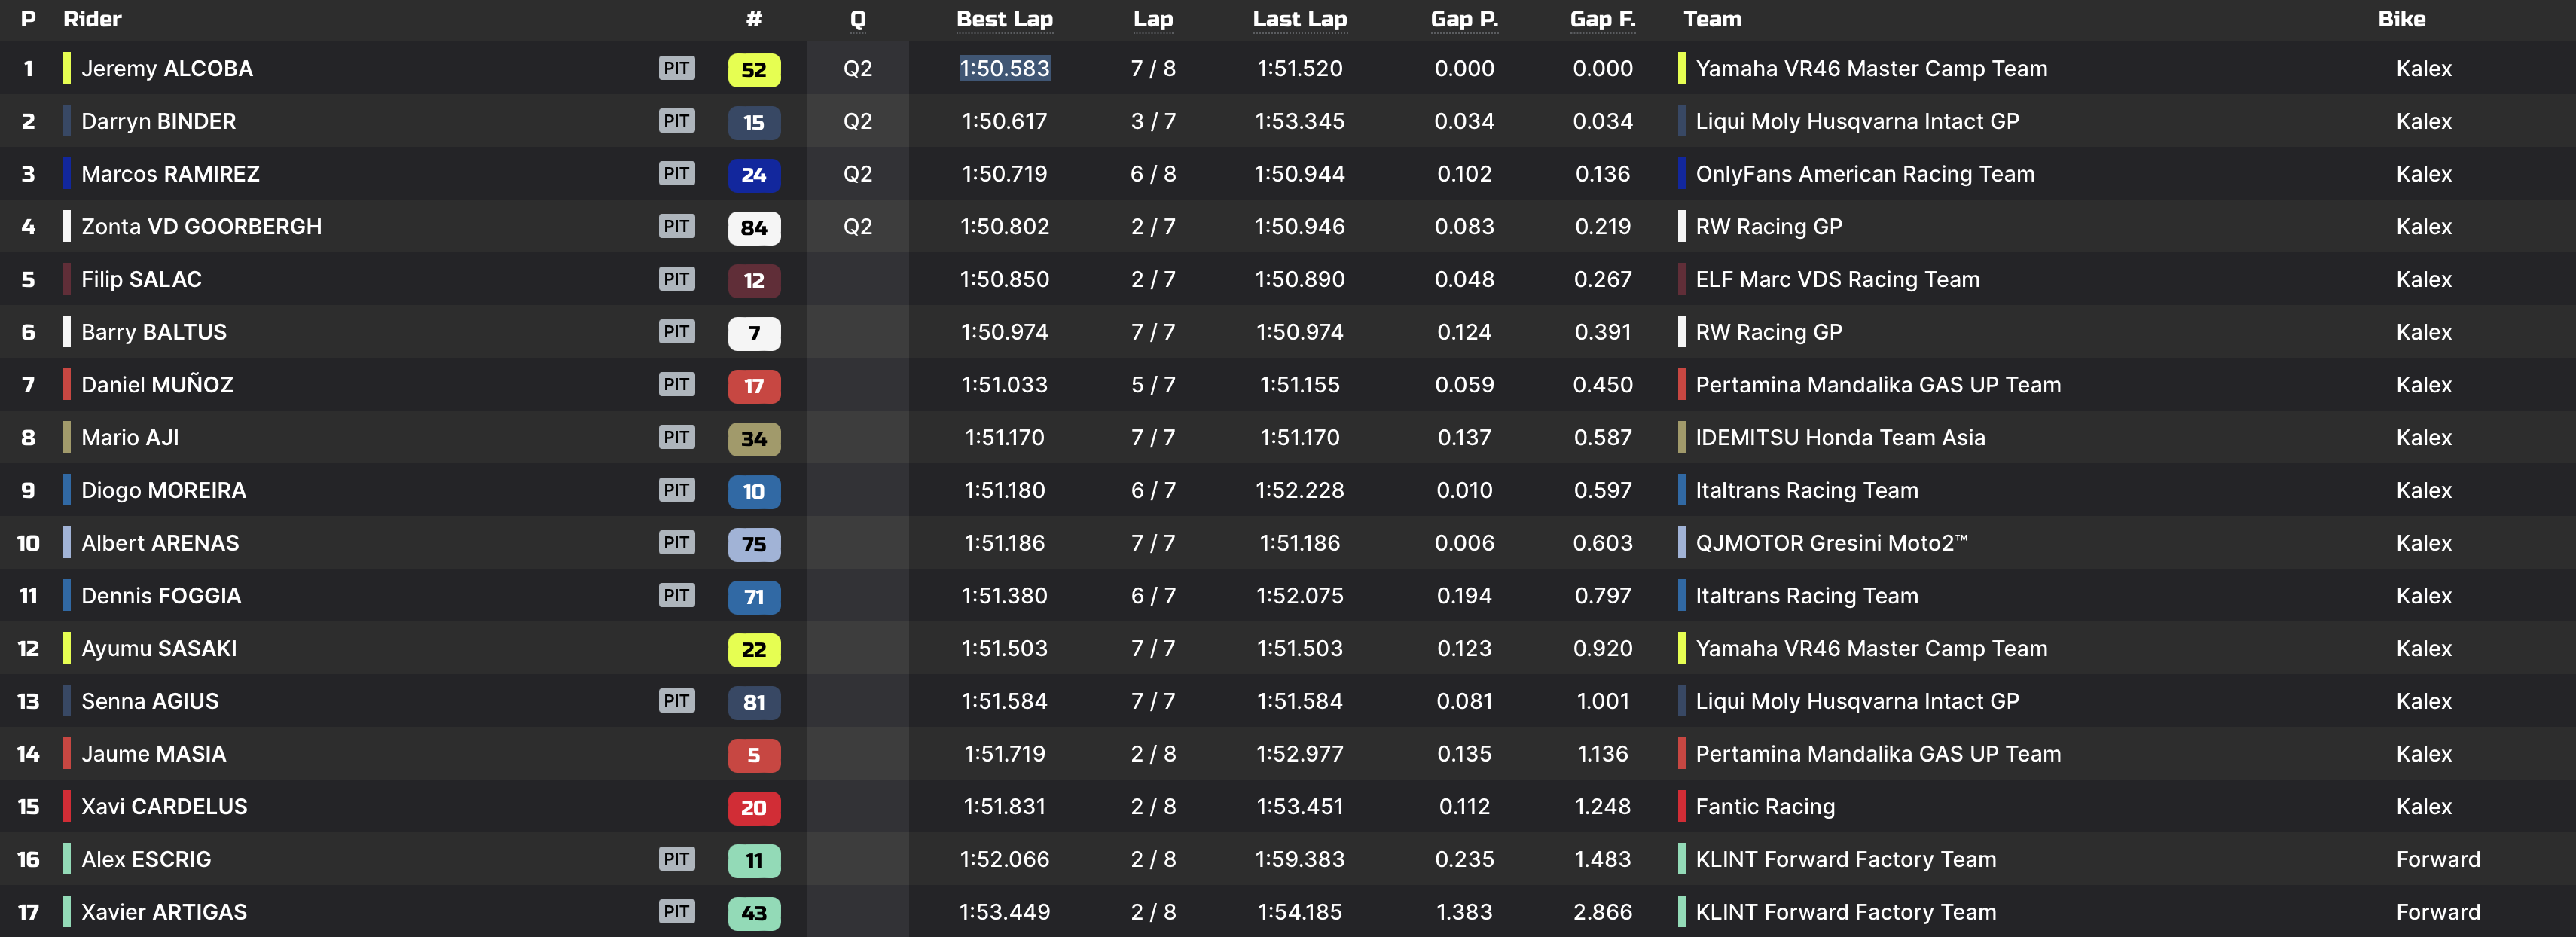Click the Gap F. column header

pos(1602,19)
